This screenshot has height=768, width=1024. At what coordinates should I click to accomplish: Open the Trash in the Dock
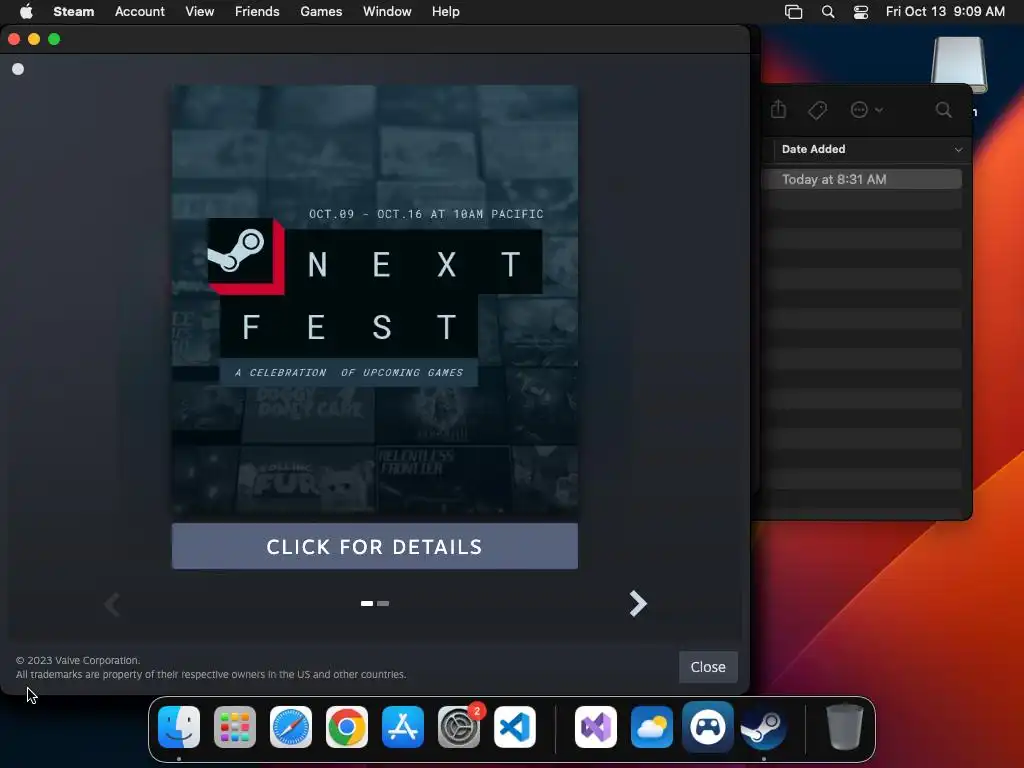click(x=845, y=727)
